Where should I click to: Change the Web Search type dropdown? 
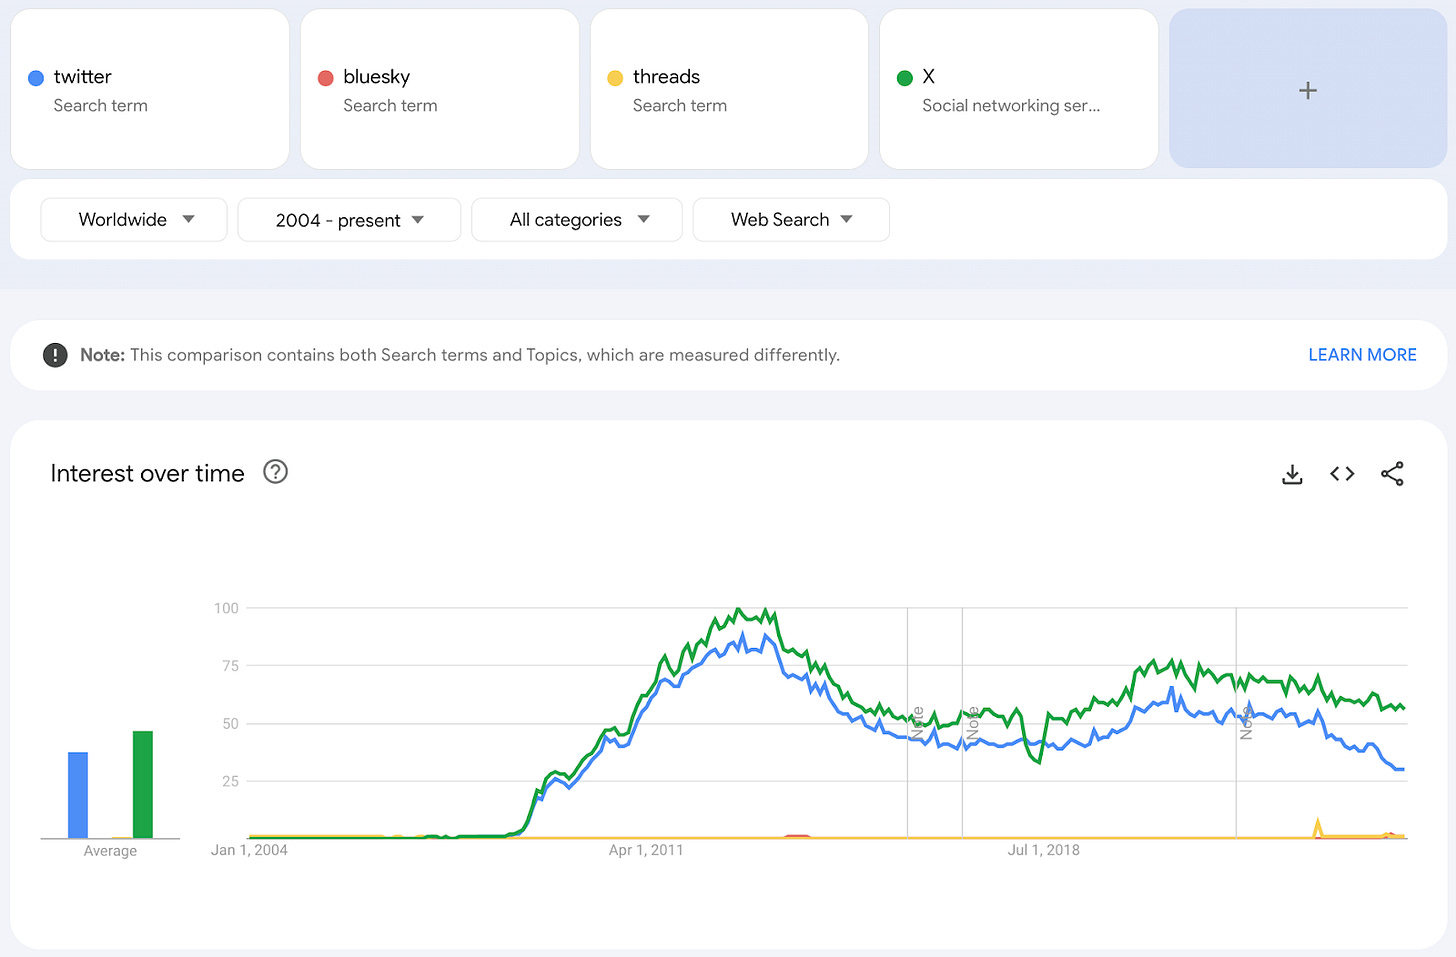(x=791, y=220)
